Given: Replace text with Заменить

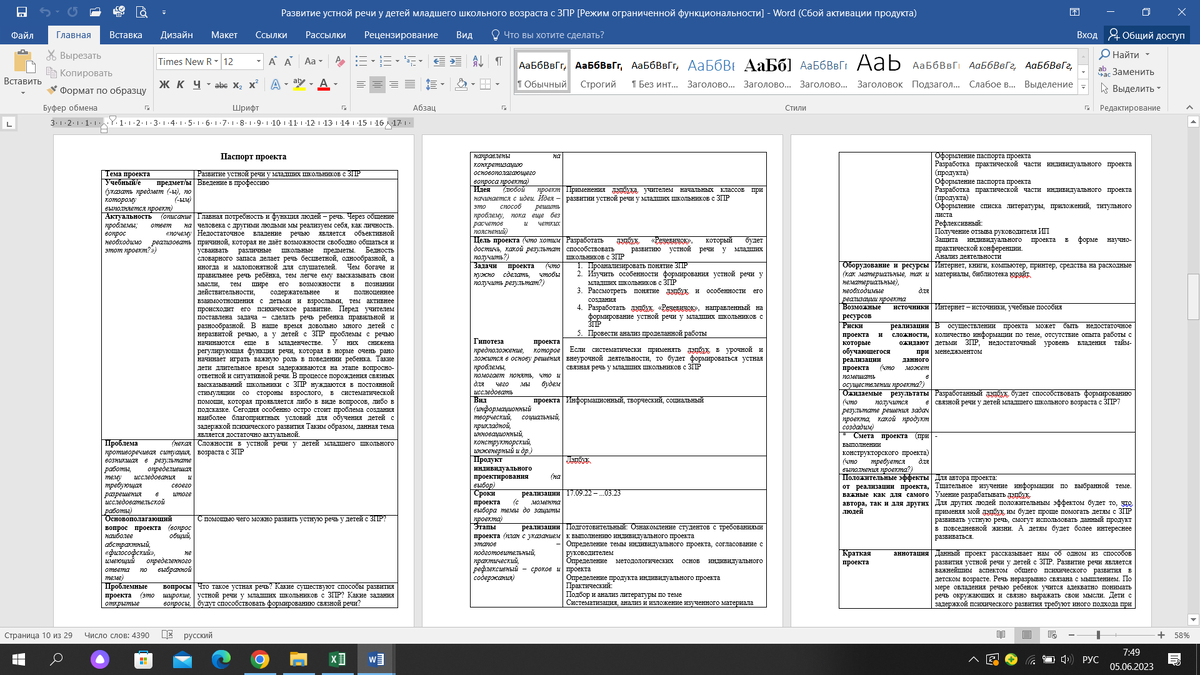Looking at the screenshot, I should pyautogui.click(x=1126, y=72).
